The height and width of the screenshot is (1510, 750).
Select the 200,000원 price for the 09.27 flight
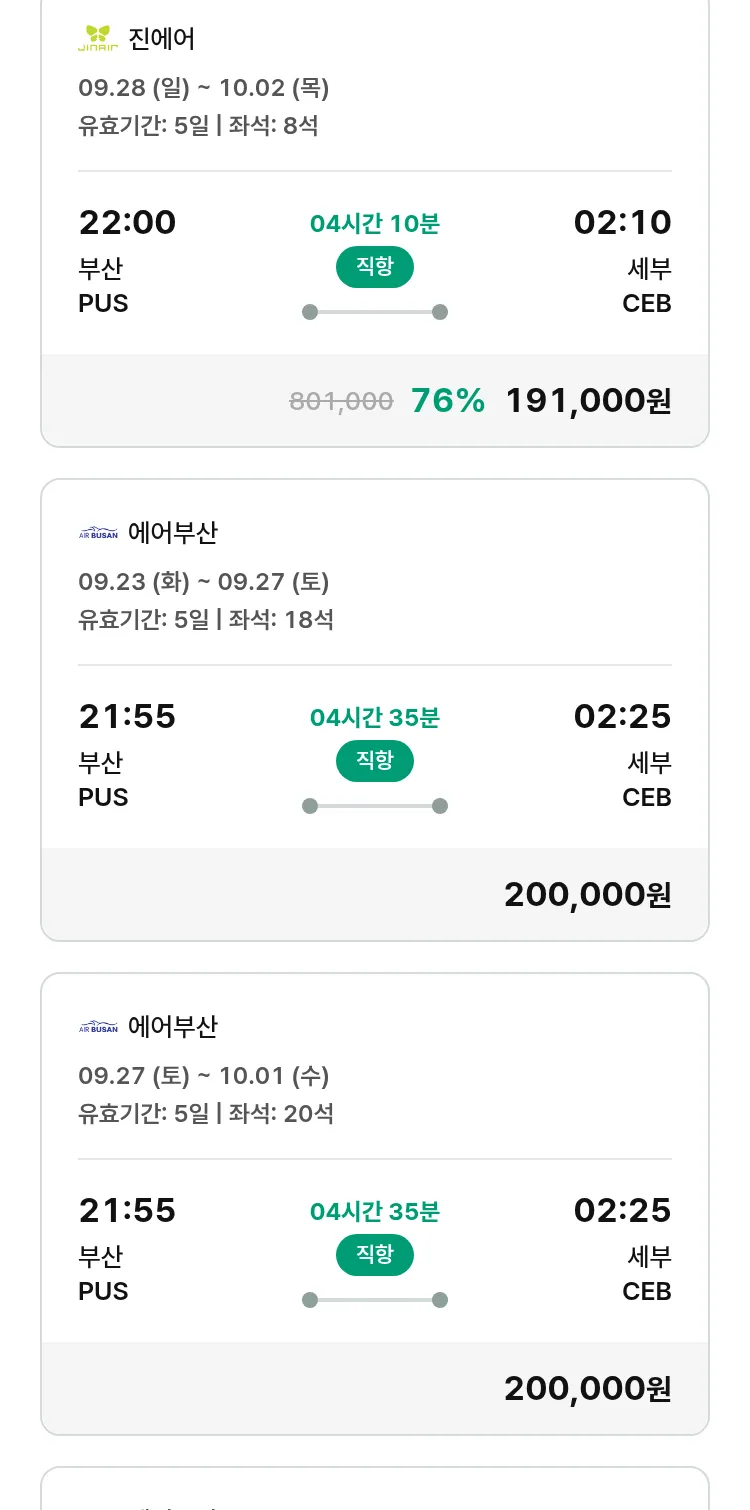pyautogui.click(x=588, y=1389)
